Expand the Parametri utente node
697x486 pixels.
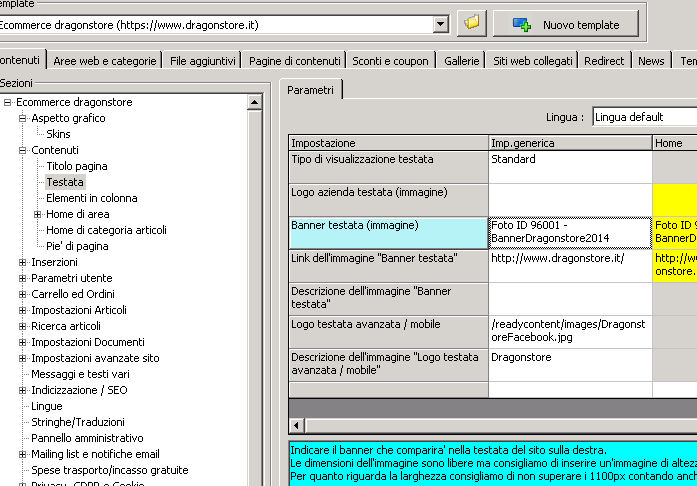point(22,278)
